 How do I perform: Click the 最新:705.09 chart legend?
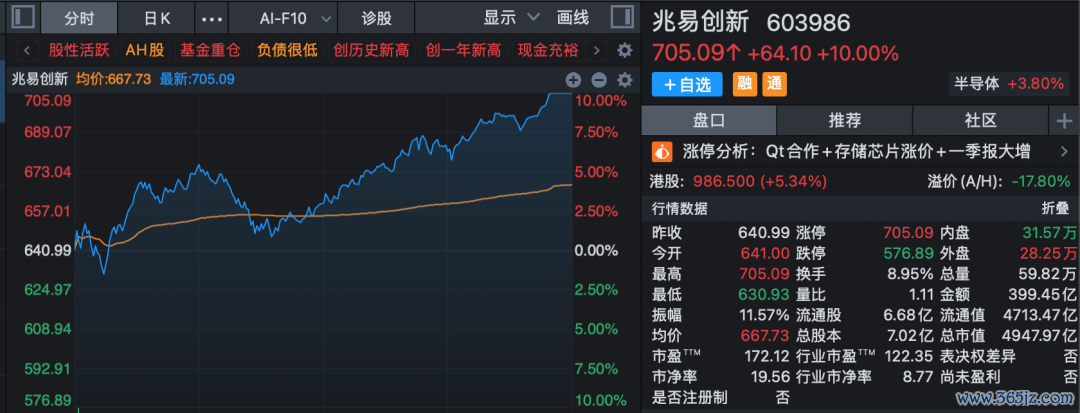197,78
